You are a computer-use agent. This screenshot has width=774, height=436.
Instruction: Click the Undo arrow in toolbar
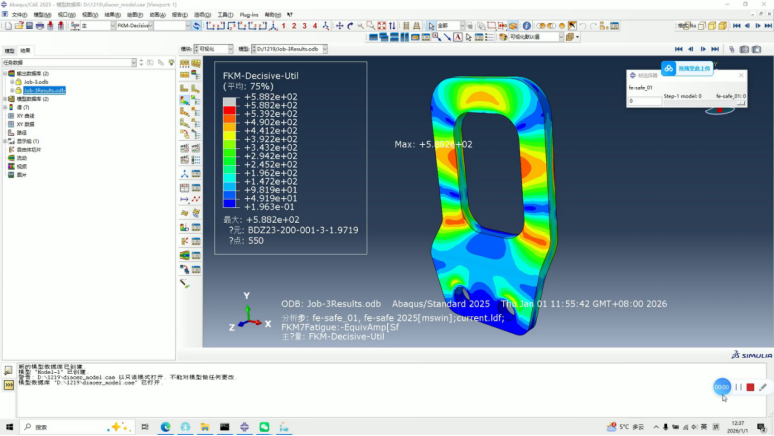tap(583, 26)
